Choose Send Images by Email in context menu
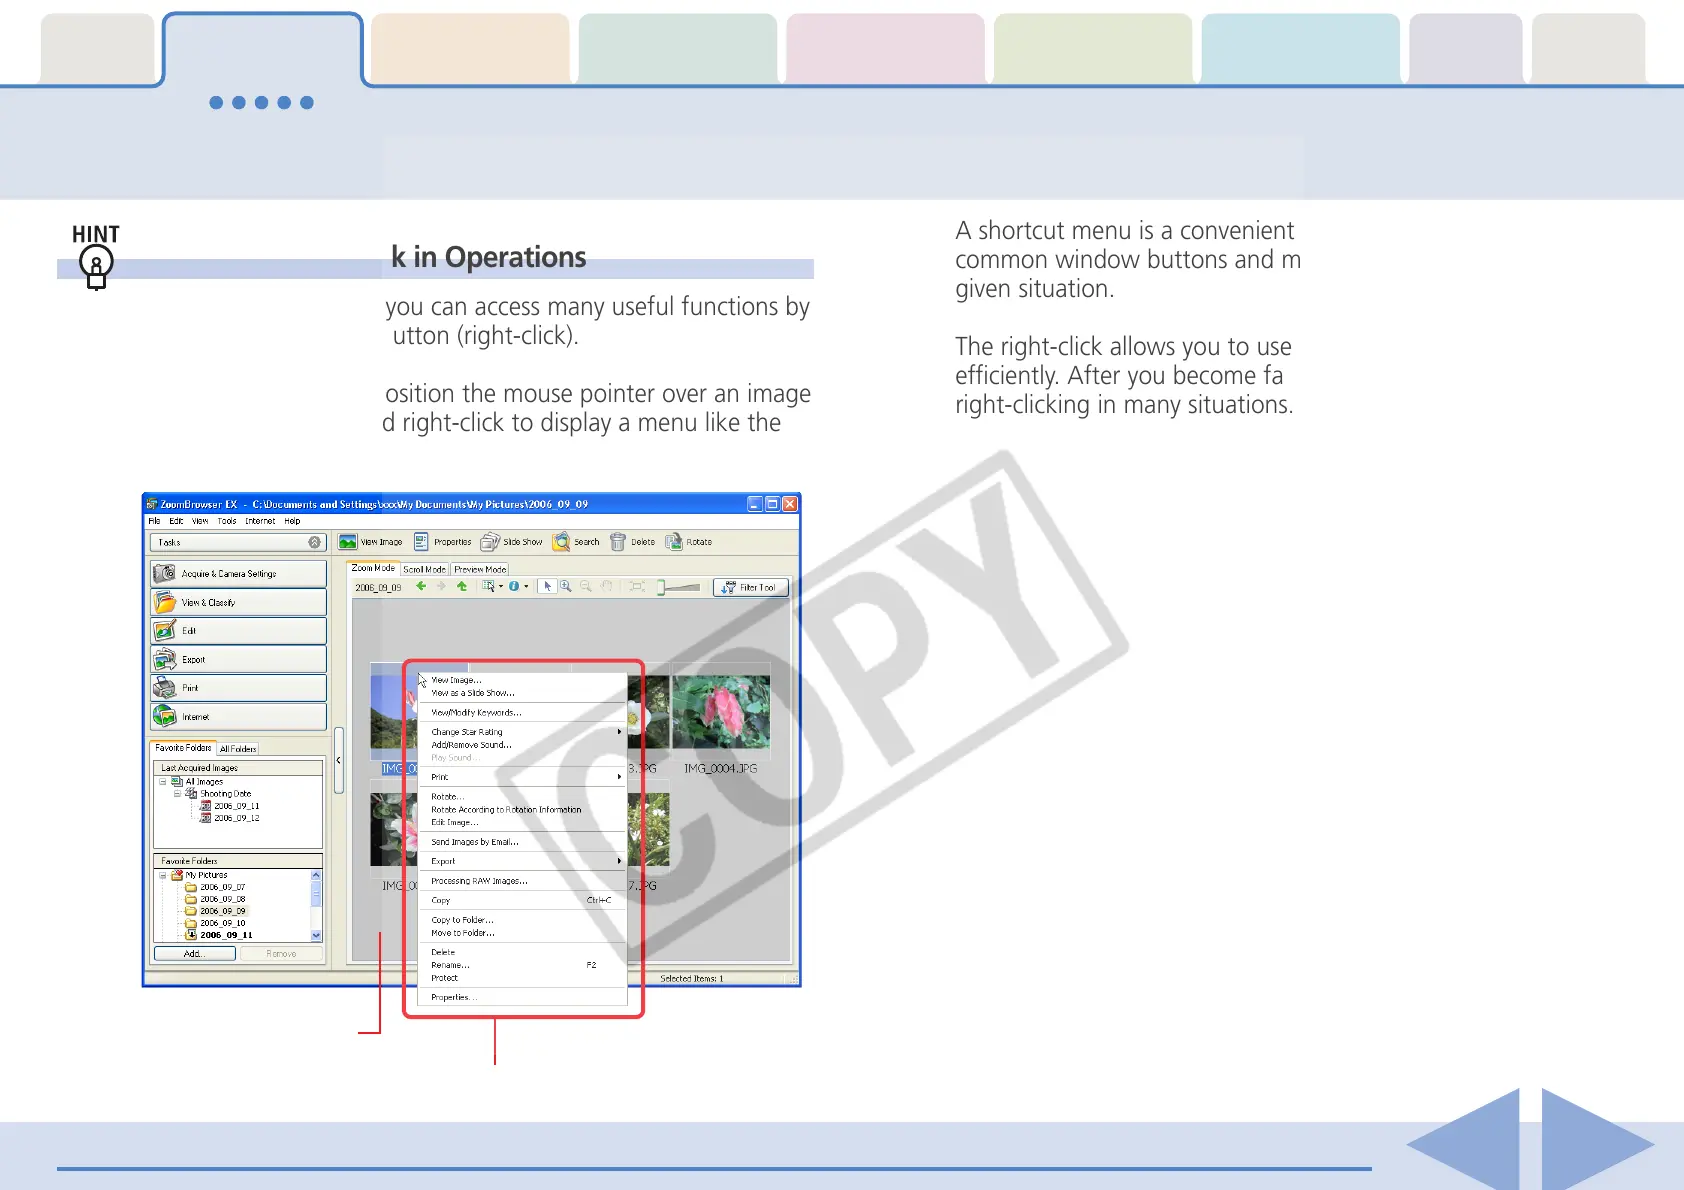The image size is (1684, 1190). 522,842
